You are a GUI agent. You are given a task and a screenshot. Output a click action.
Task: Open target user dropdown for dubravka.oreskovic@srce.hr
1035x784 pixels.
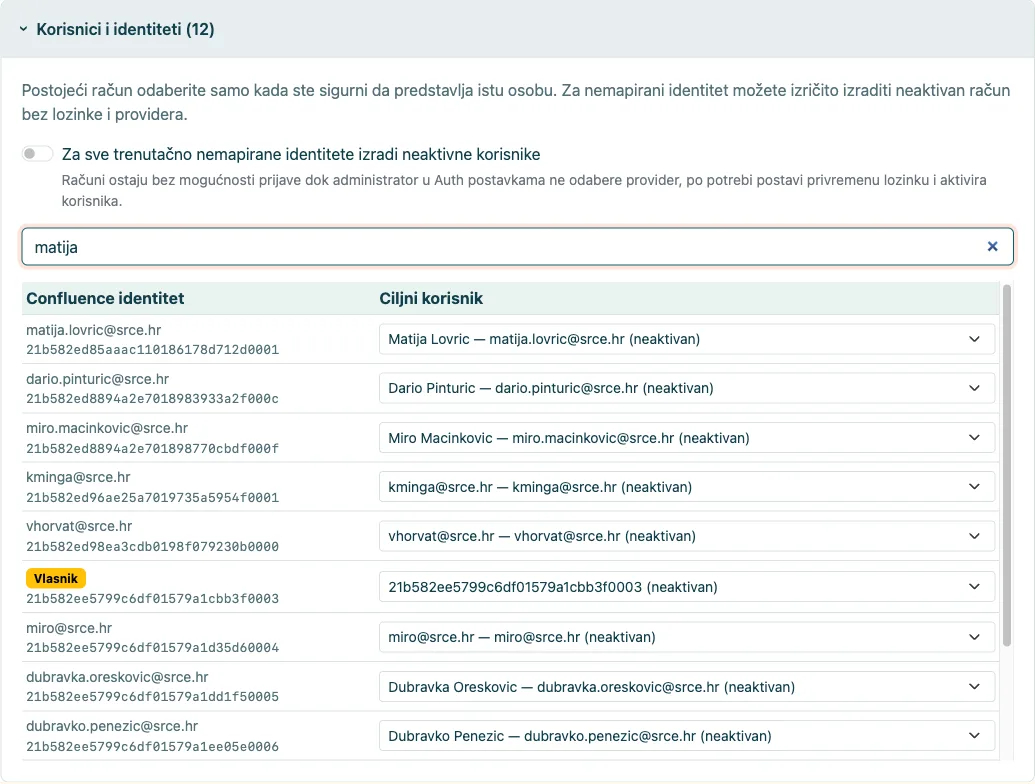(686, 686)
